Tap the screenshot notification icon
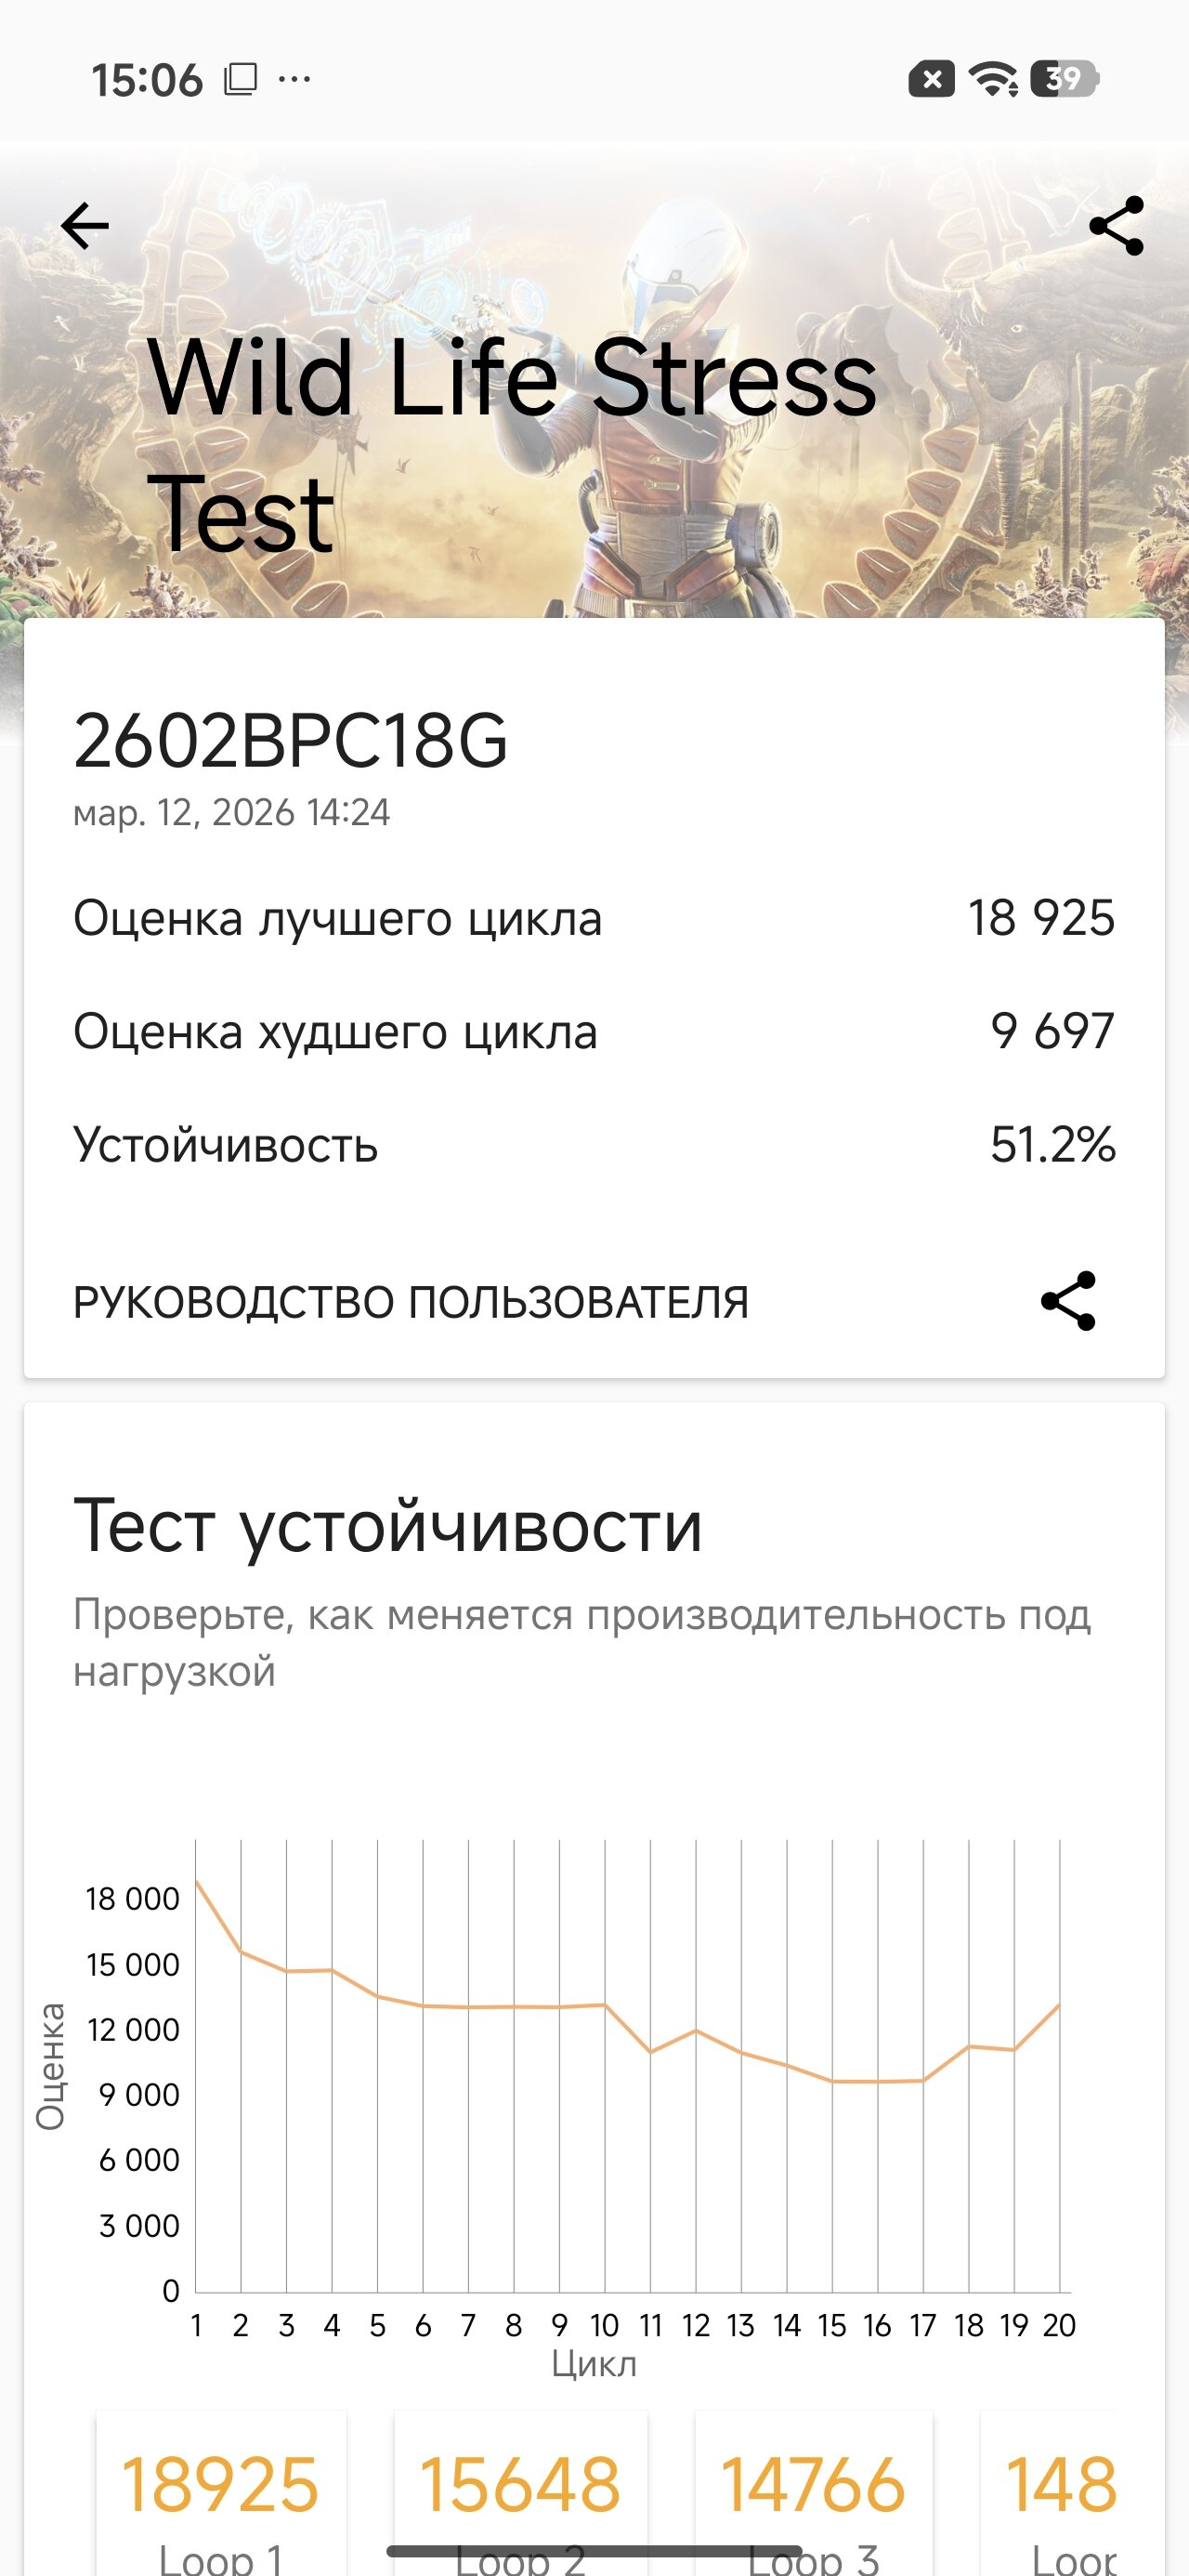Screen dimensions: 1189x2576 coord(240,79)
